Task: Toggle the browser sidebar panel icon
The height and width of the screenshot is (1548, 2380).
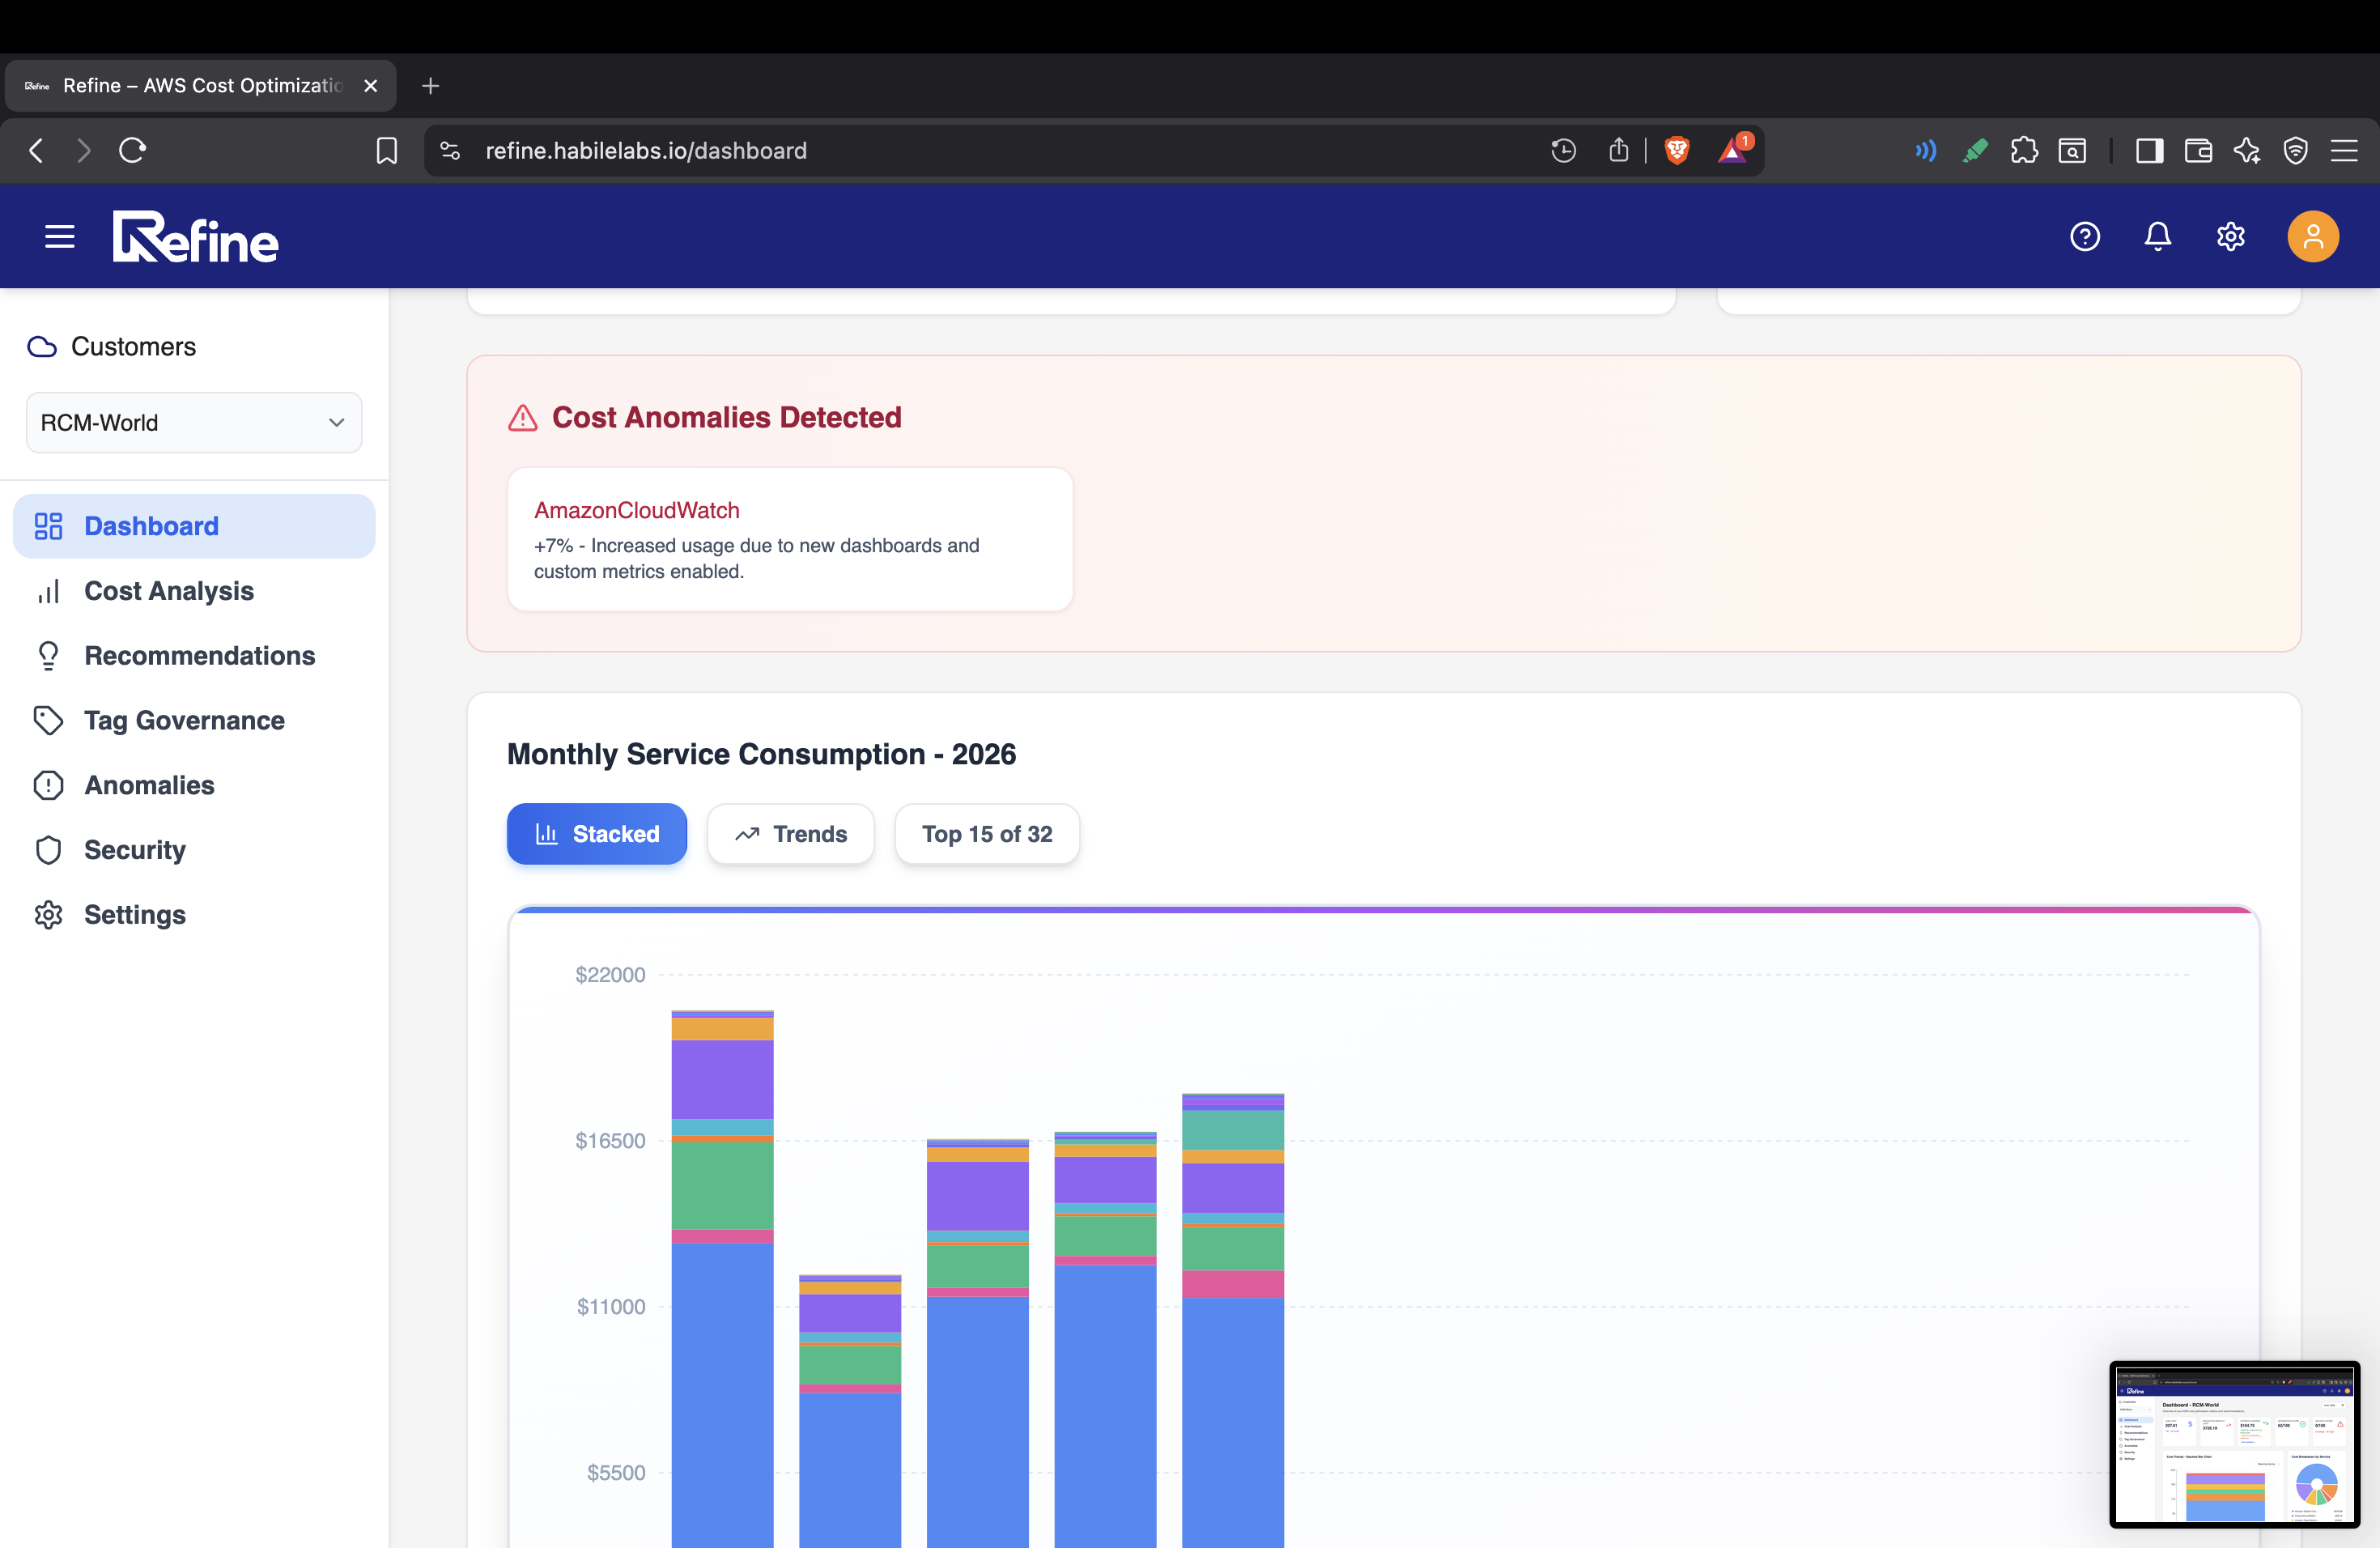Action: click(2149, 151)
